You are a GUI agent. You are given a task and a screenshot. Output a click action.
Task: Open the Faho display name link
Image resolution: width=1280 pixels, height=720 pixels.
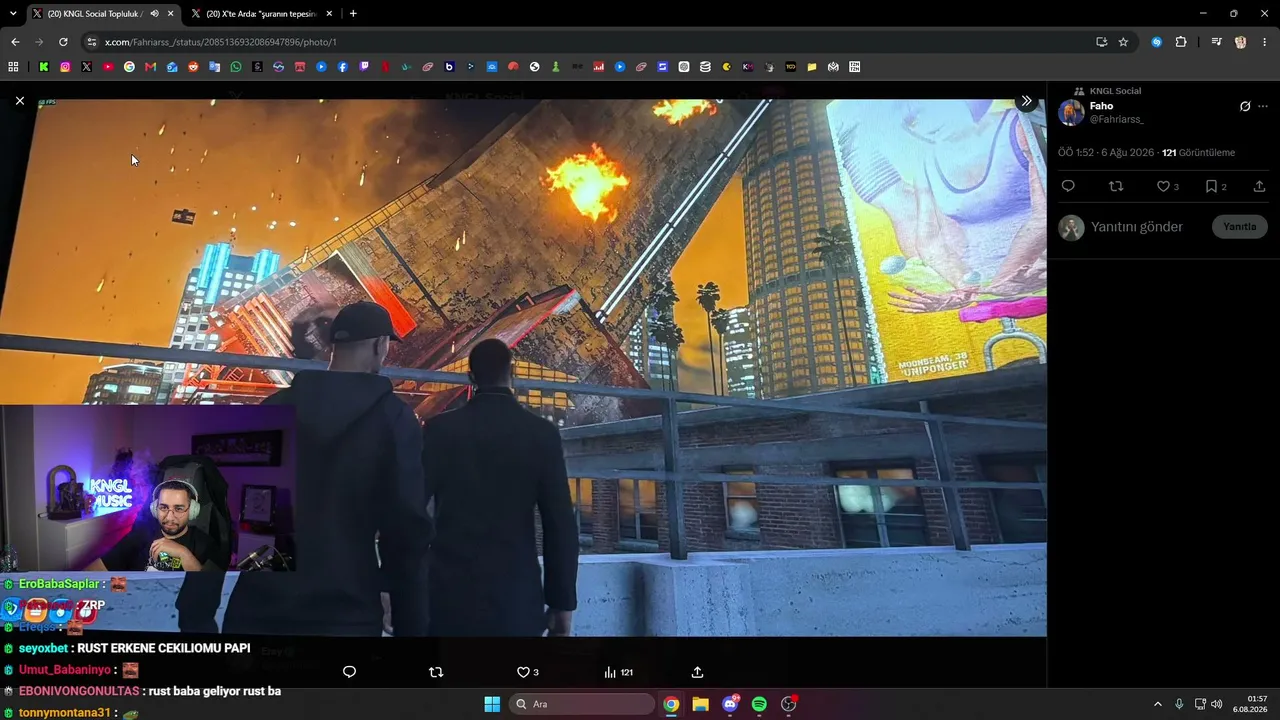click(x=1101, y=106)
